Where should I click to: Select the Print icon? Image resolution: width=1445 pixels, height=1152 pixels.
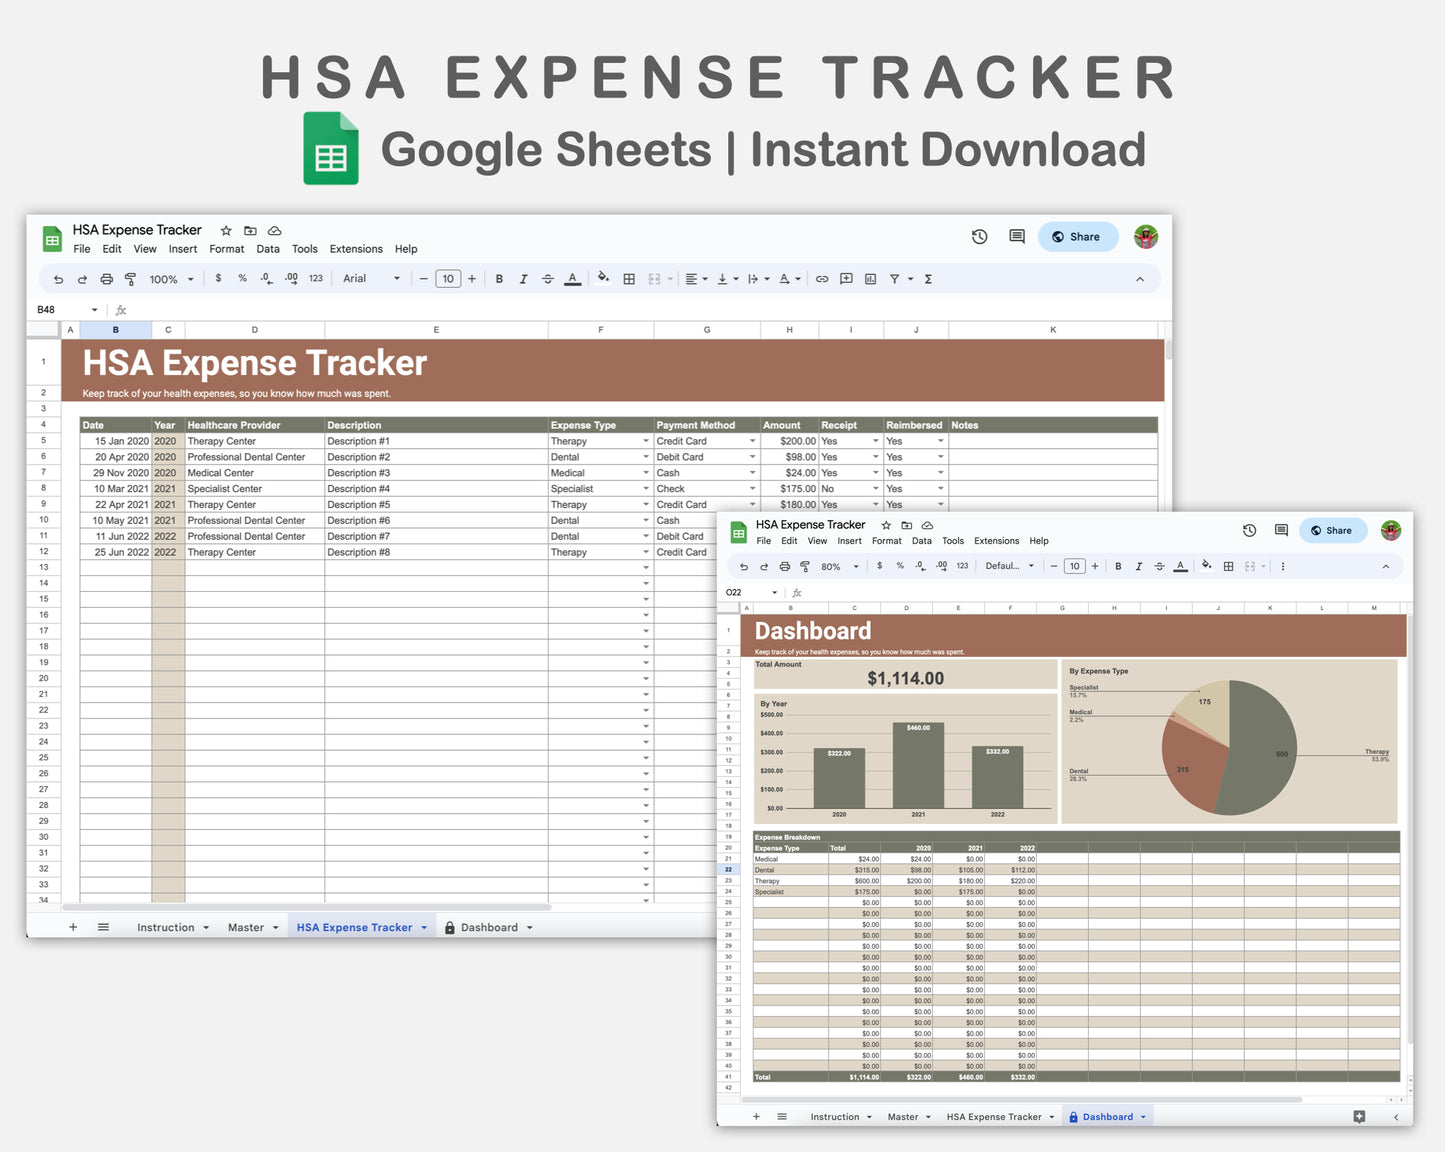(106, 279)
